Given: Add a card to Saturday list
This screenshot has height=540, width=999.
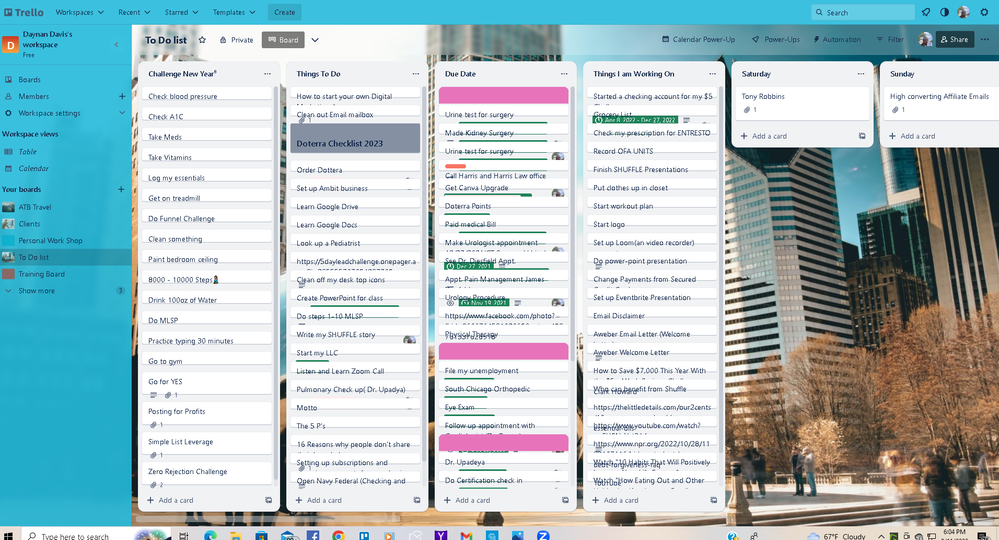Looking at the screenshot, I should pos(764,136).
